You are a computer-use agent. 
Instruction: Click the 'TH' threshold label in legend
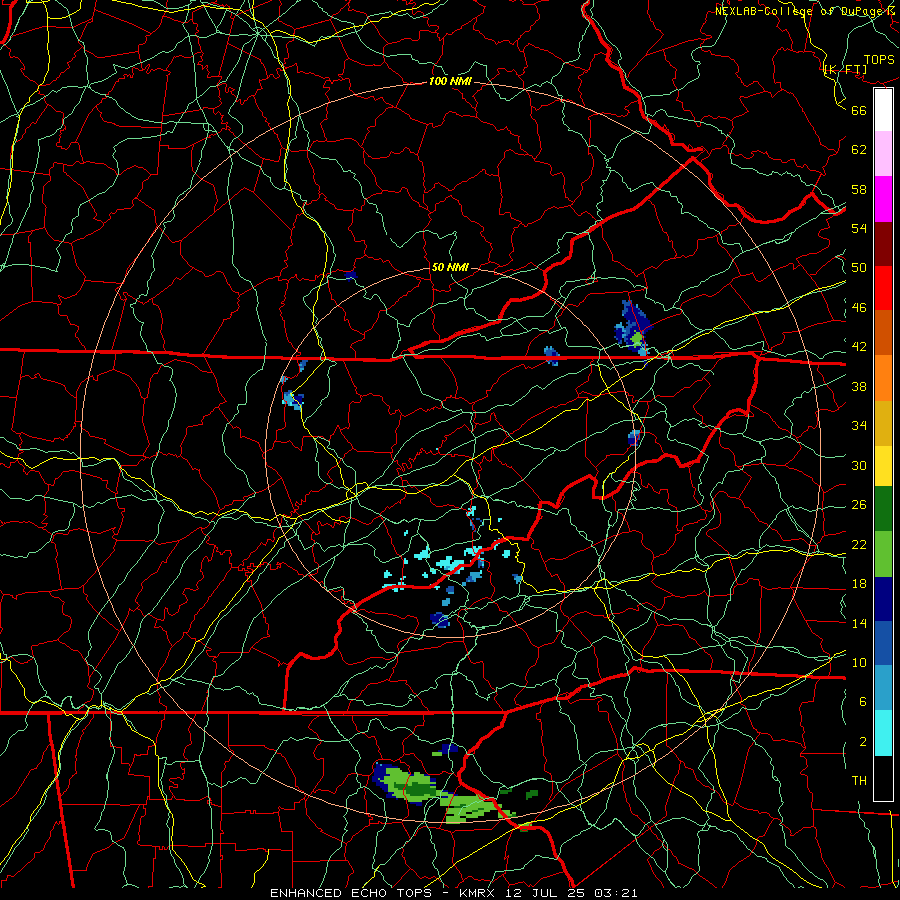click(859, 781)
